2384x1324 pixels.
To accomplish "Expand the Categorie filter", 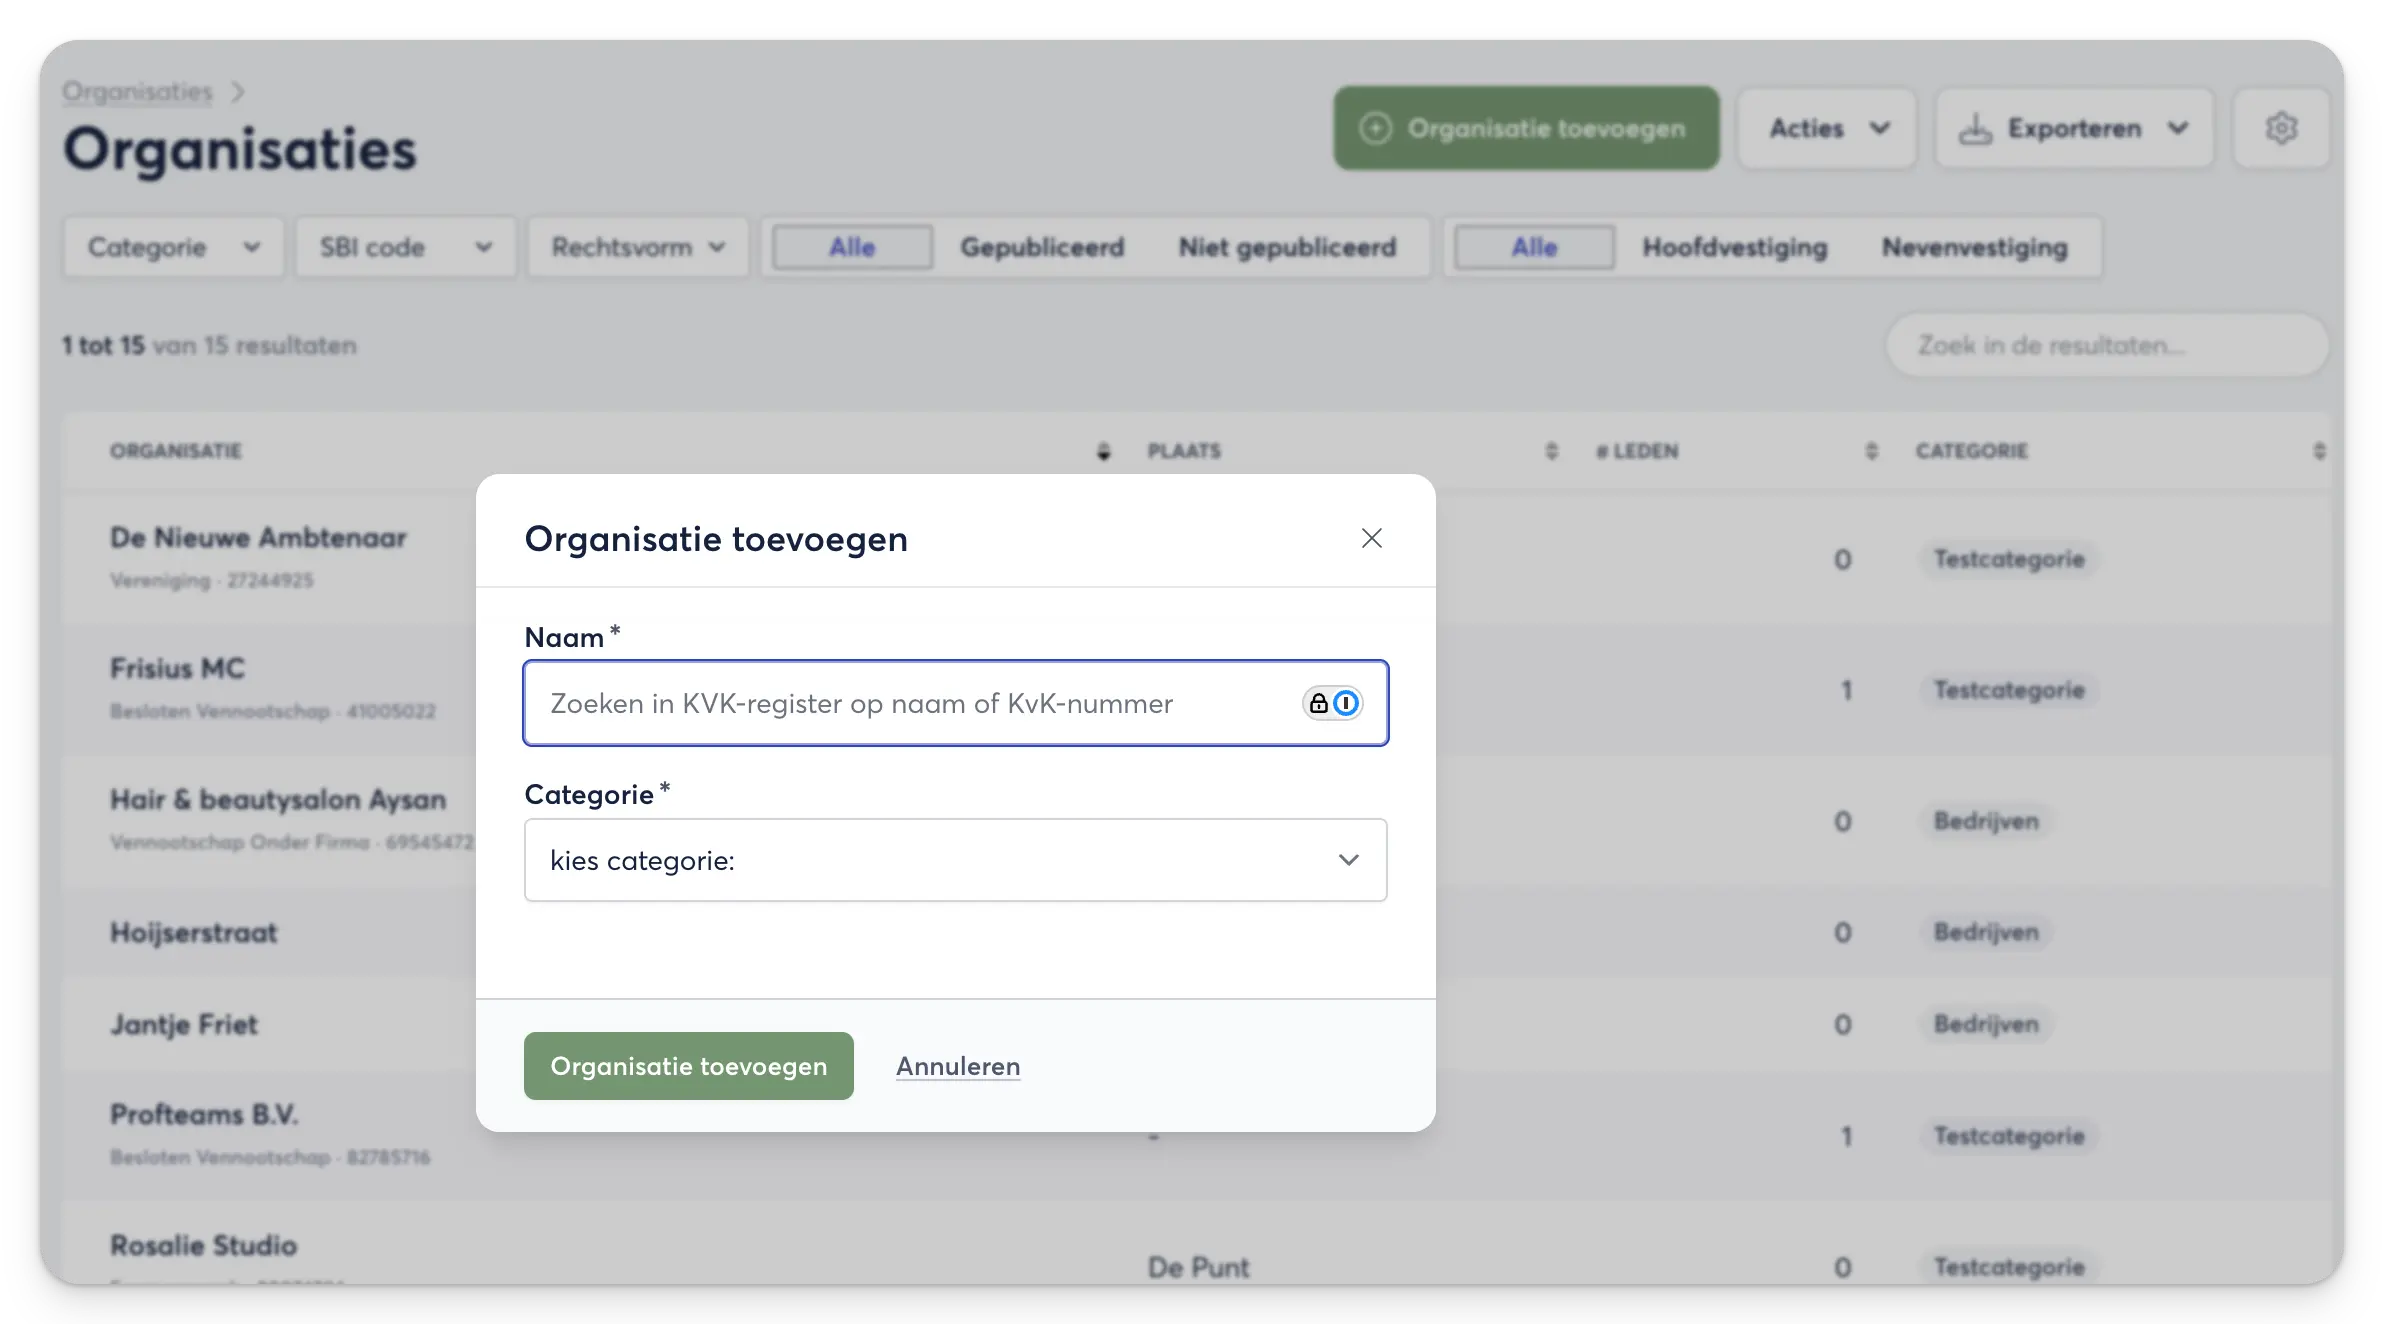I will click(x=173, y=247).
